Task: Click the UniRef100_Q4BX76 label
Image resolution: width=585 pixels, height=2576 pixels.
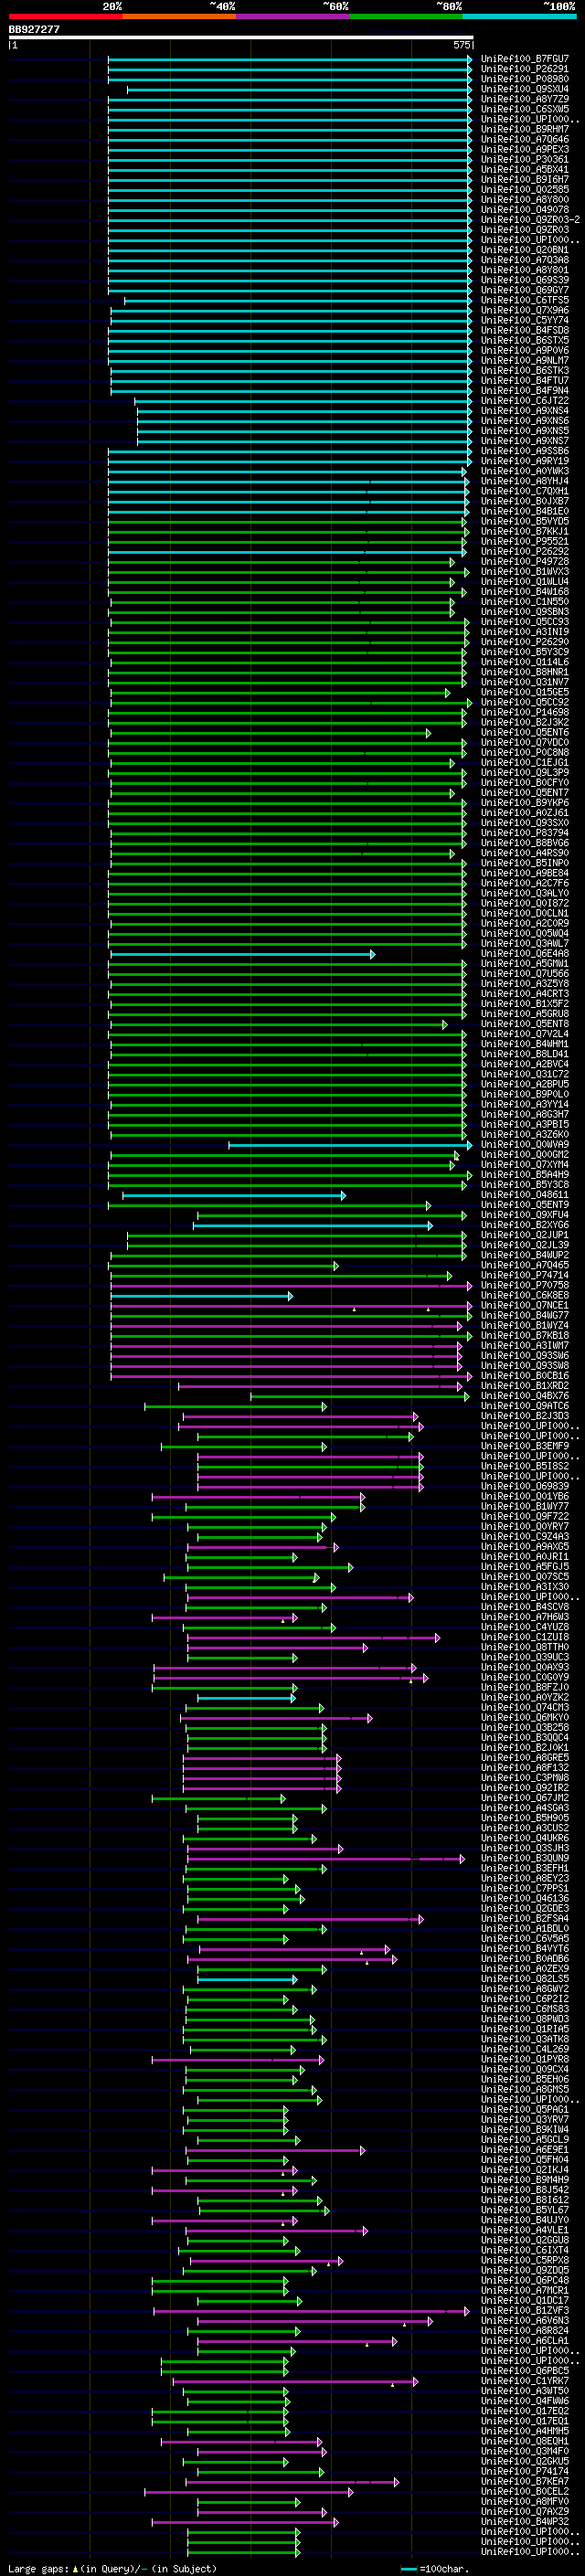Action: coord(524,1395)
